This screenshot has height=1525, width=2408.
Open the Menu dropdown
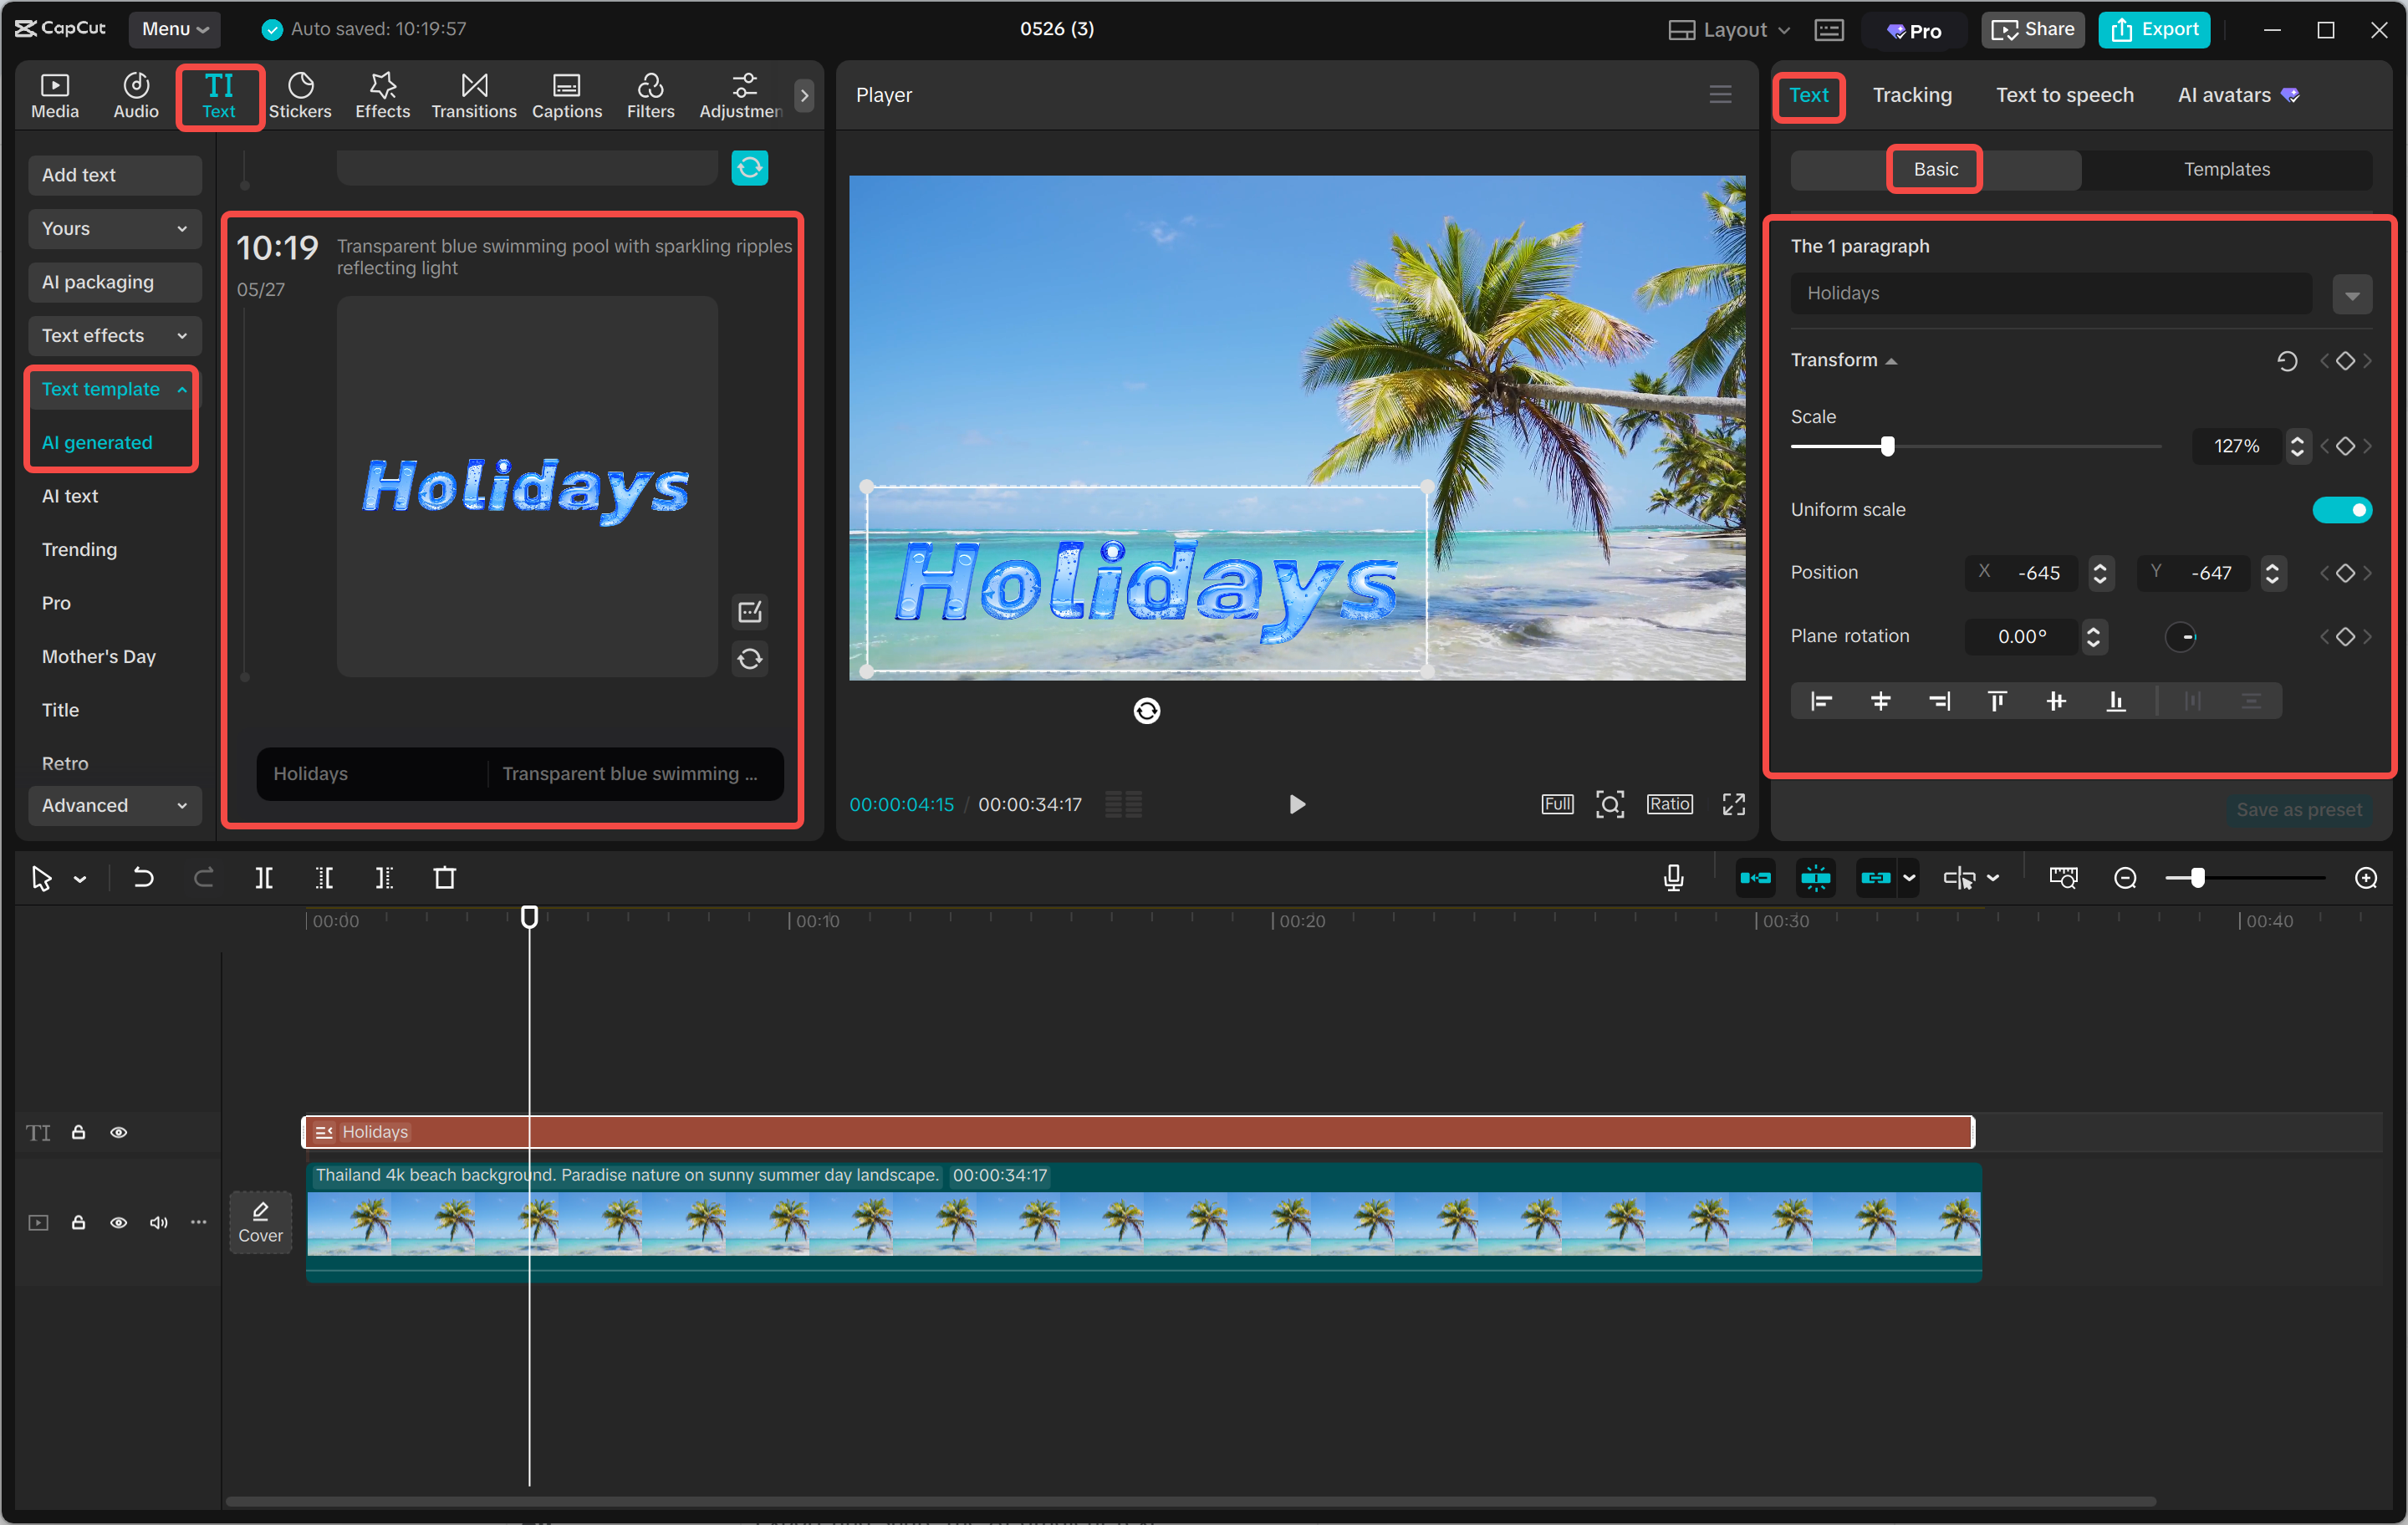pyautogui.click(x=175, y=29)
